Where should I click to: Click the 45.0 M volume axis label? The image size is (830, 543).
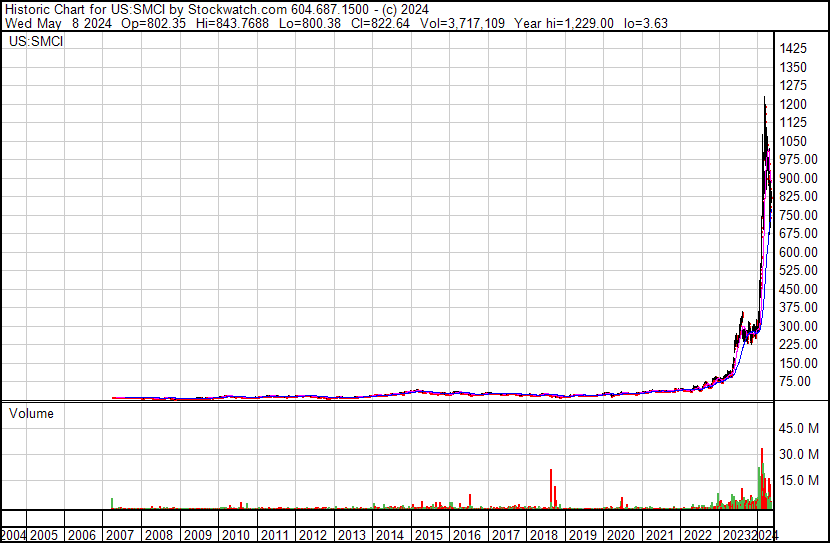click(x=798, y=428)
